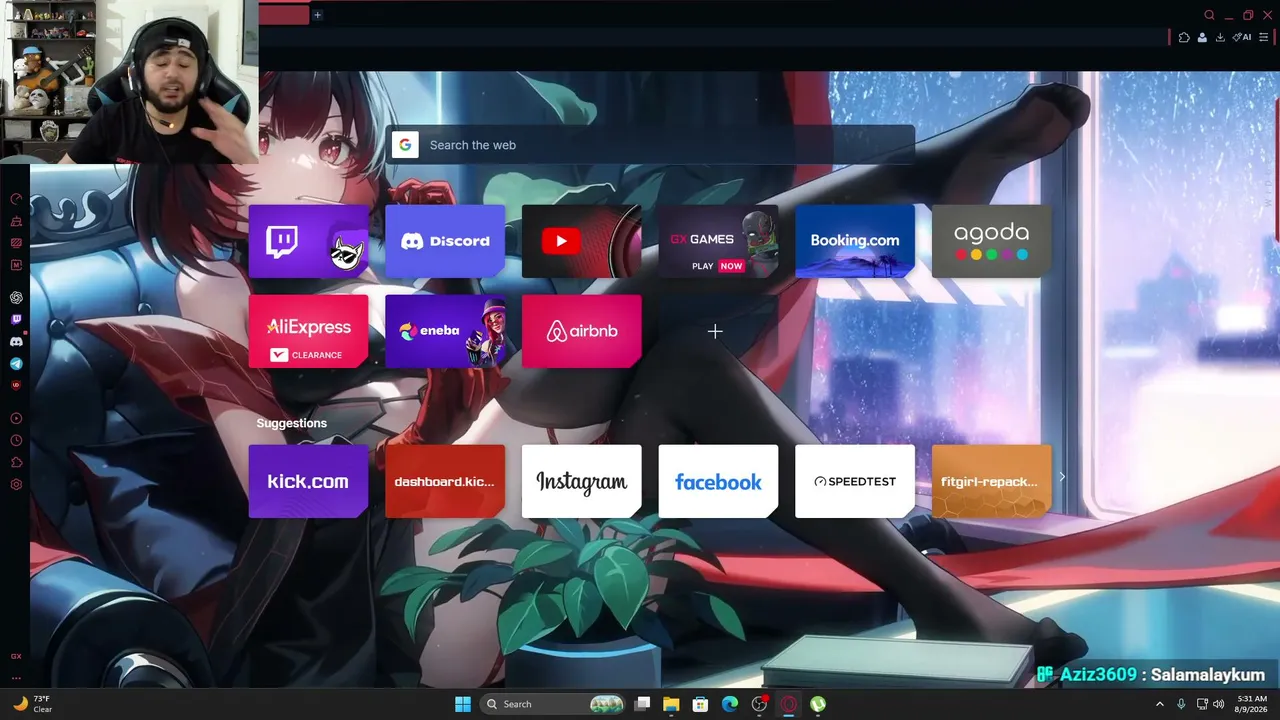Screen dimensions: 1280x720
Task: Open the profile account icon
Action: coord(1202,38)
